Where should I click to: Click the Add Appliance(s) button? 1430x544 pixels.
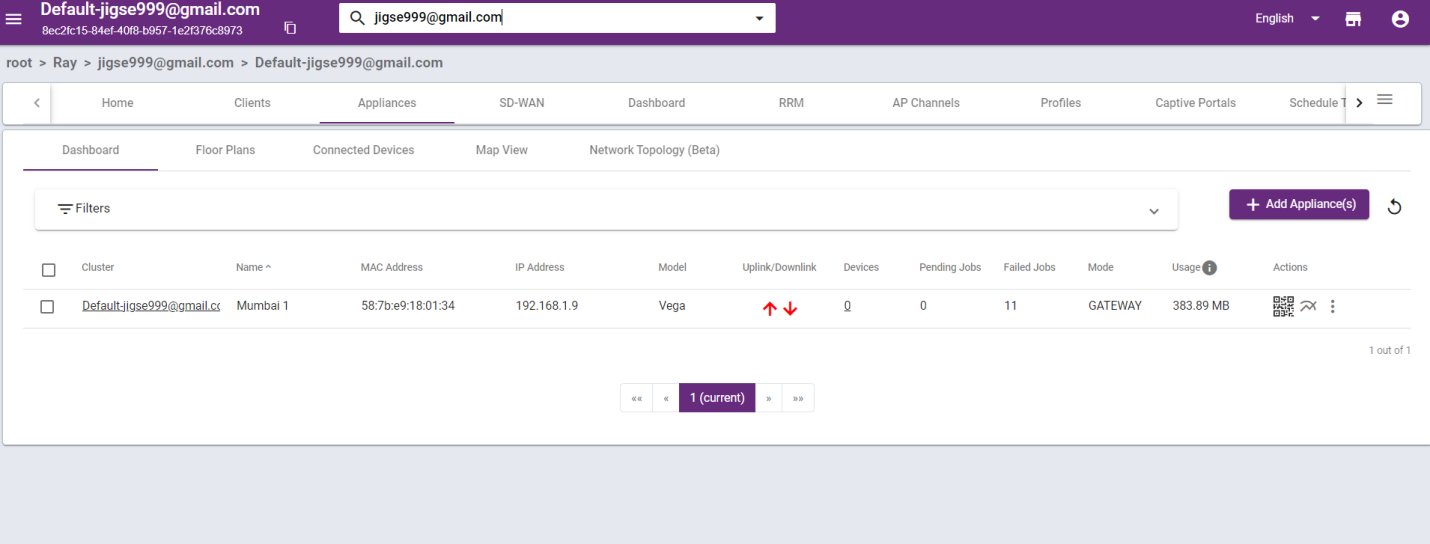[x=1299, y=204]
